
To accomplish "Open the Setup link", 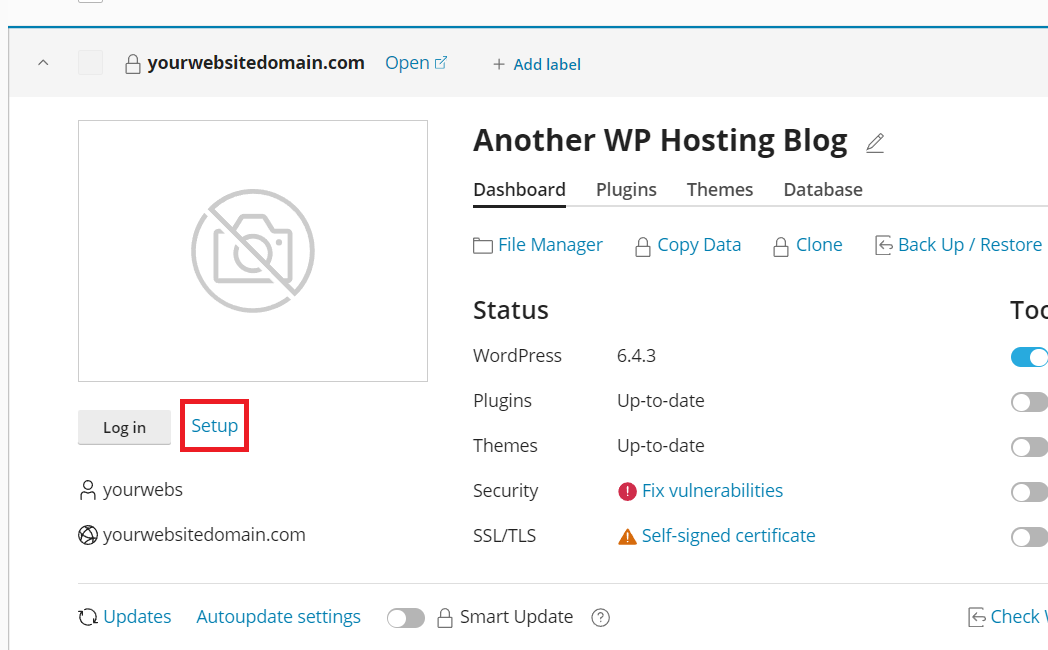I will point(215,426).
